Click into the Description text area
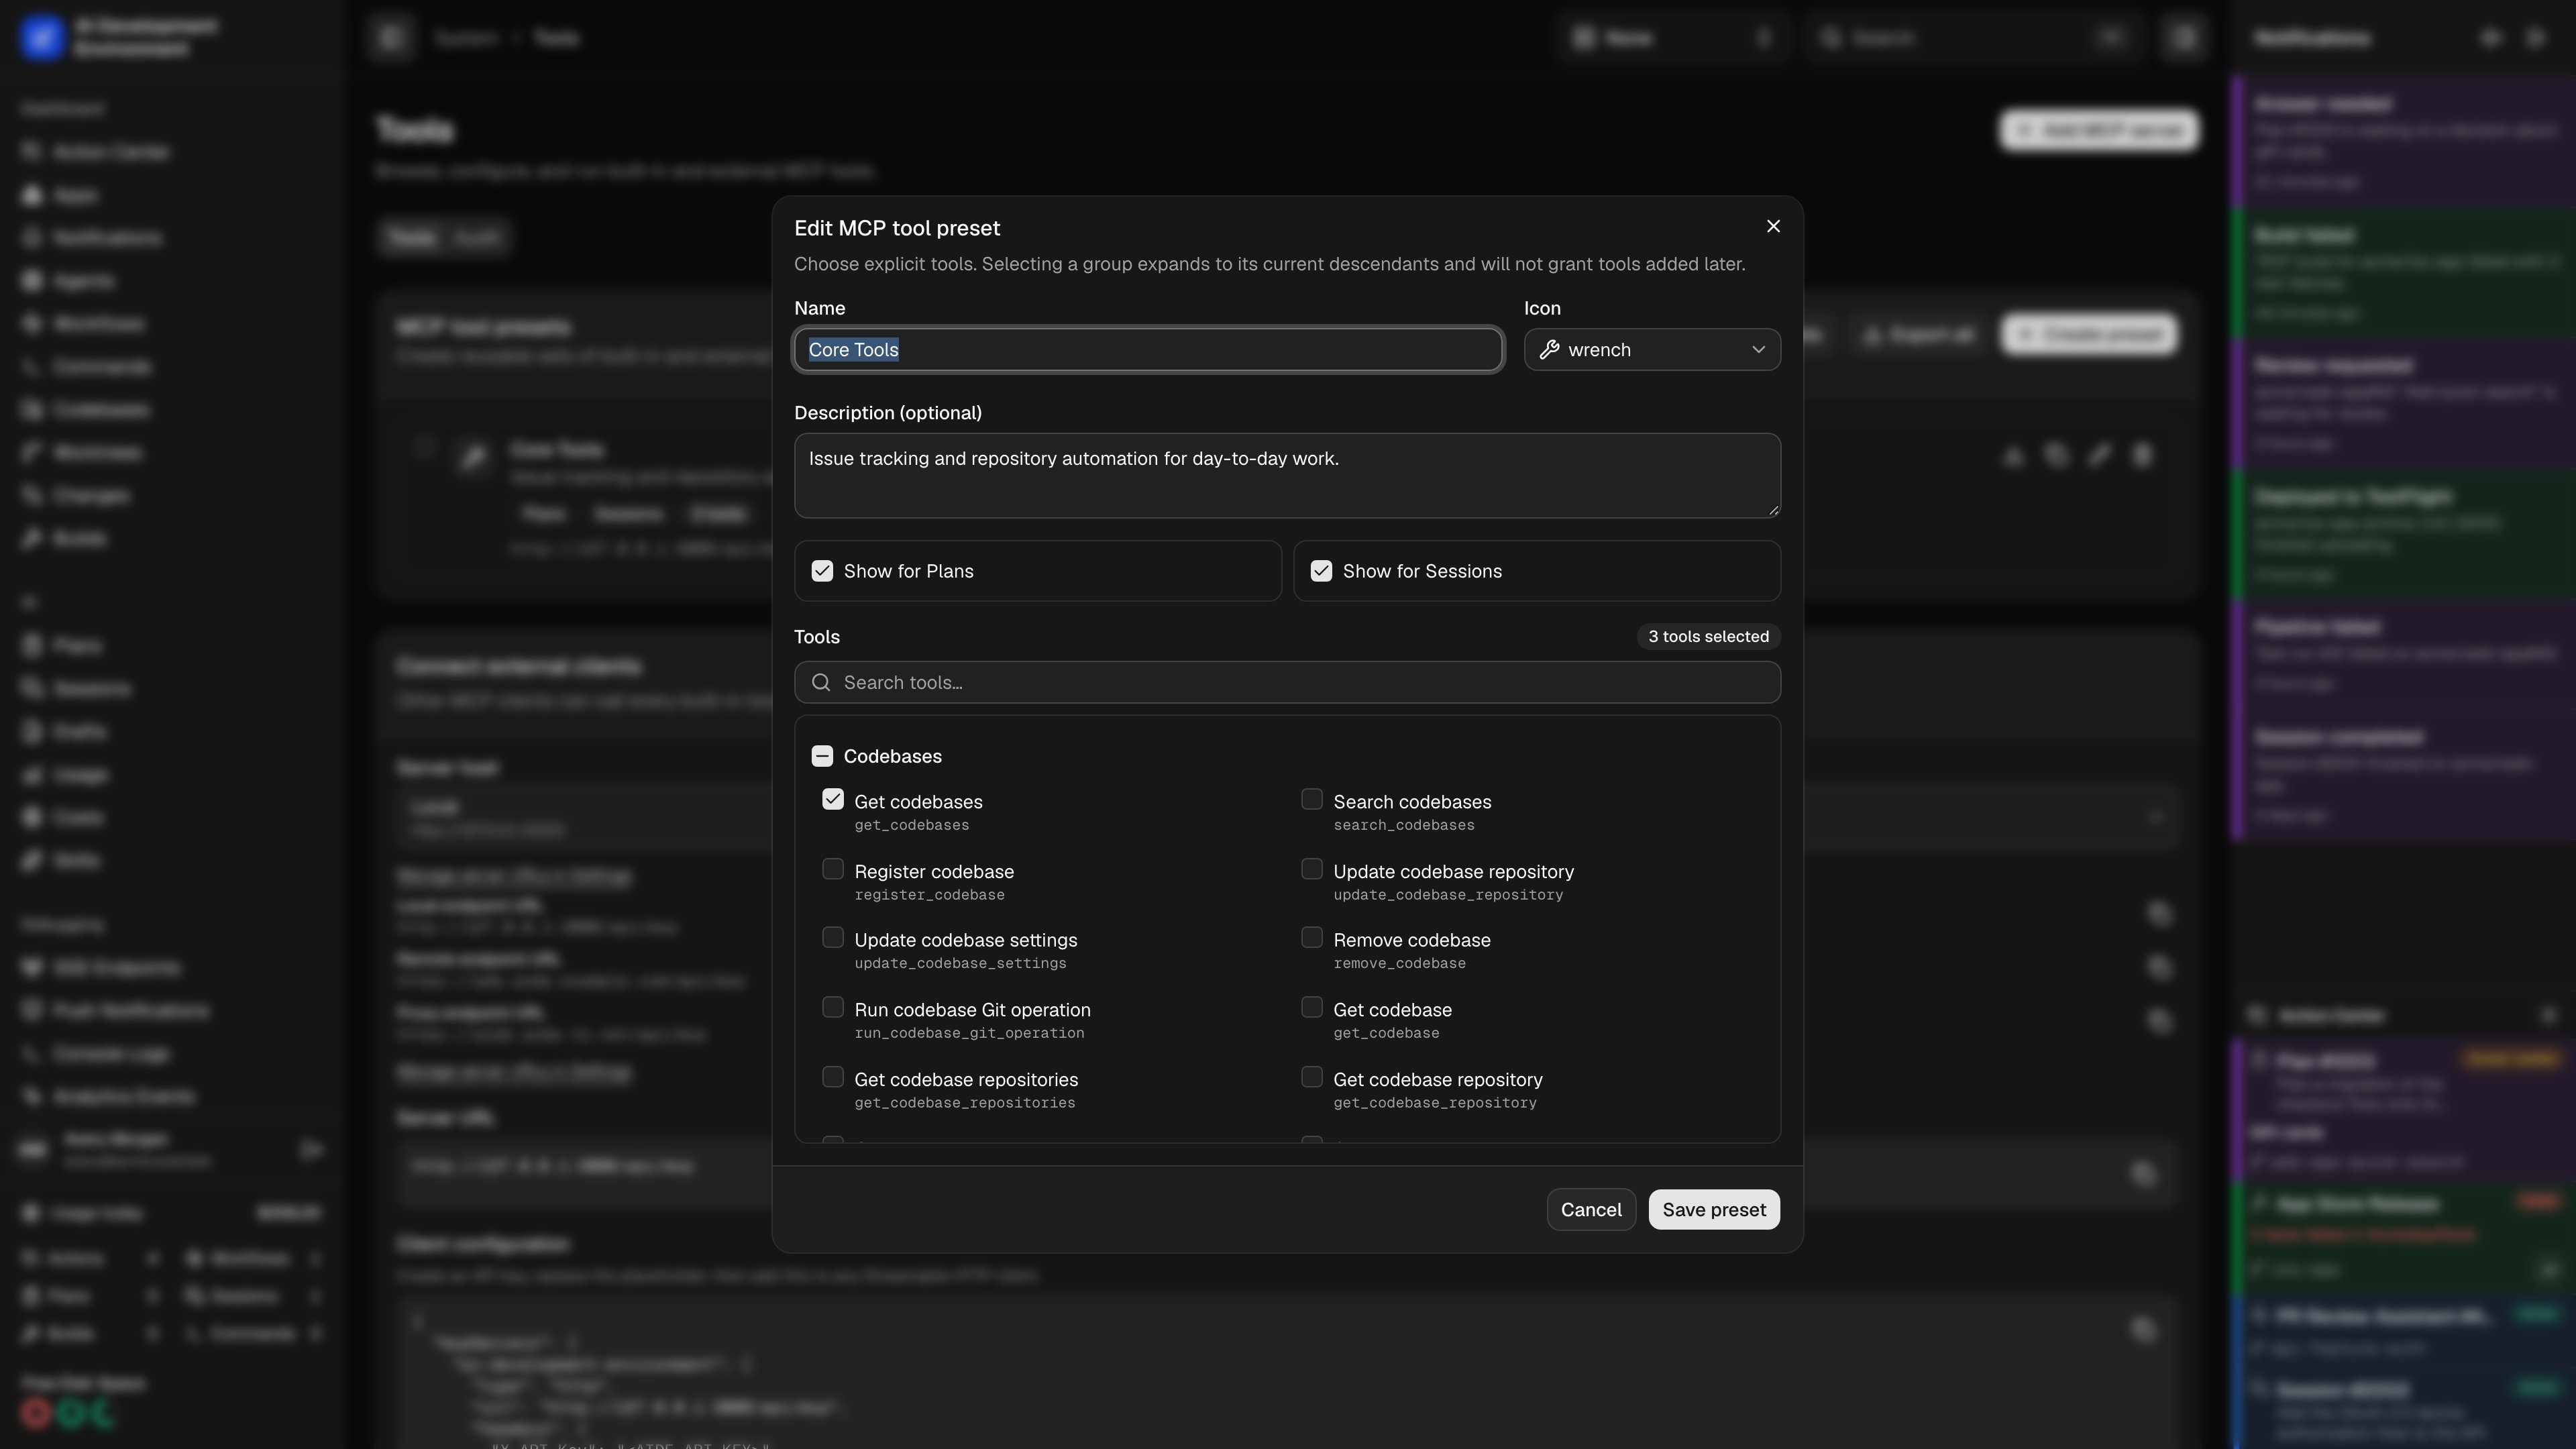The height and width of the screenshot is (1449, 2576). pos(1287,476)
